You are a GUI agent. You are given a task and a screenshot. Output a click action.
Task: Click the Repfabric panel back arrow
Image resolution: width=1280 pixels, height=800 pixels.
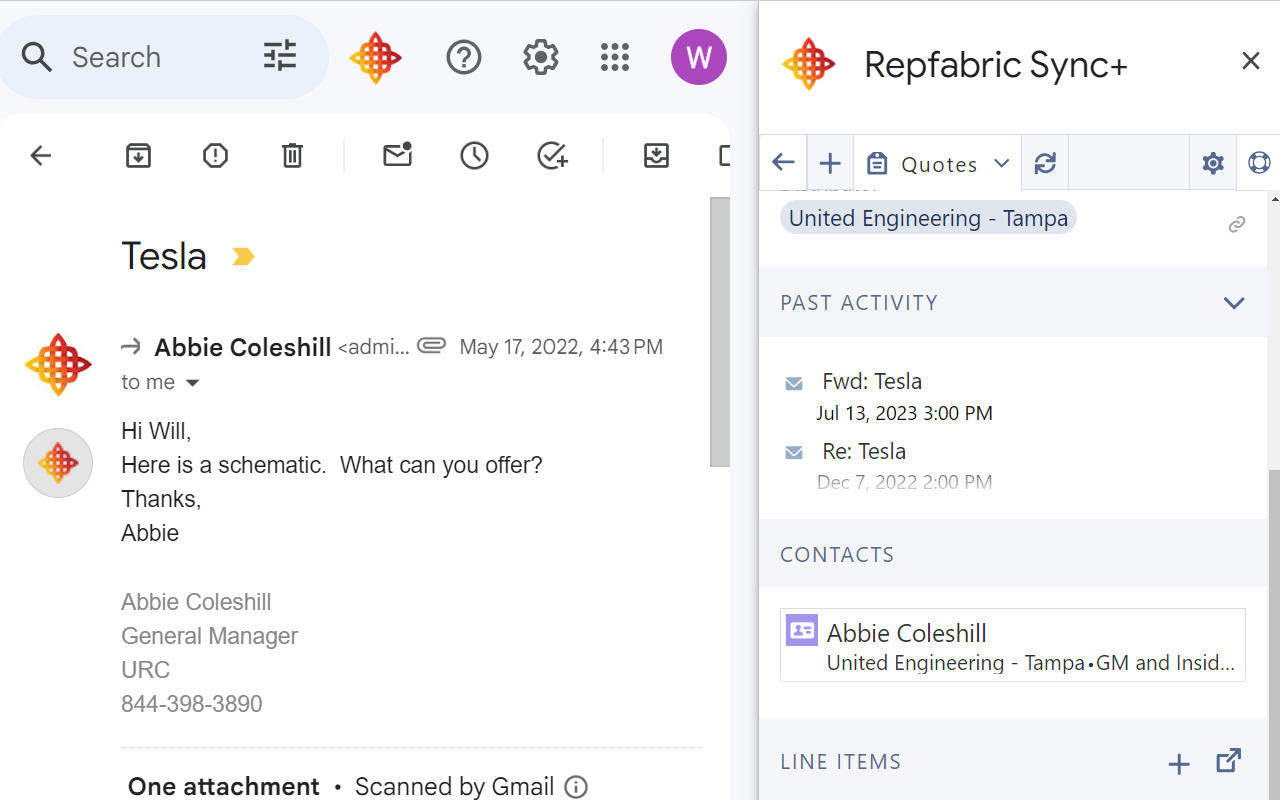pyautogui.click(x=783, y=163)
